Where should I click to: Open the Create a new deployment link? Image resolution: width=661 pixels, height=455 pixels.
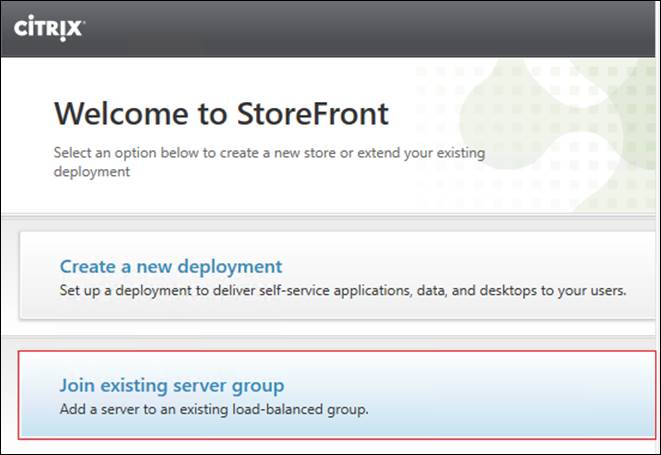(x=171, y=267)
